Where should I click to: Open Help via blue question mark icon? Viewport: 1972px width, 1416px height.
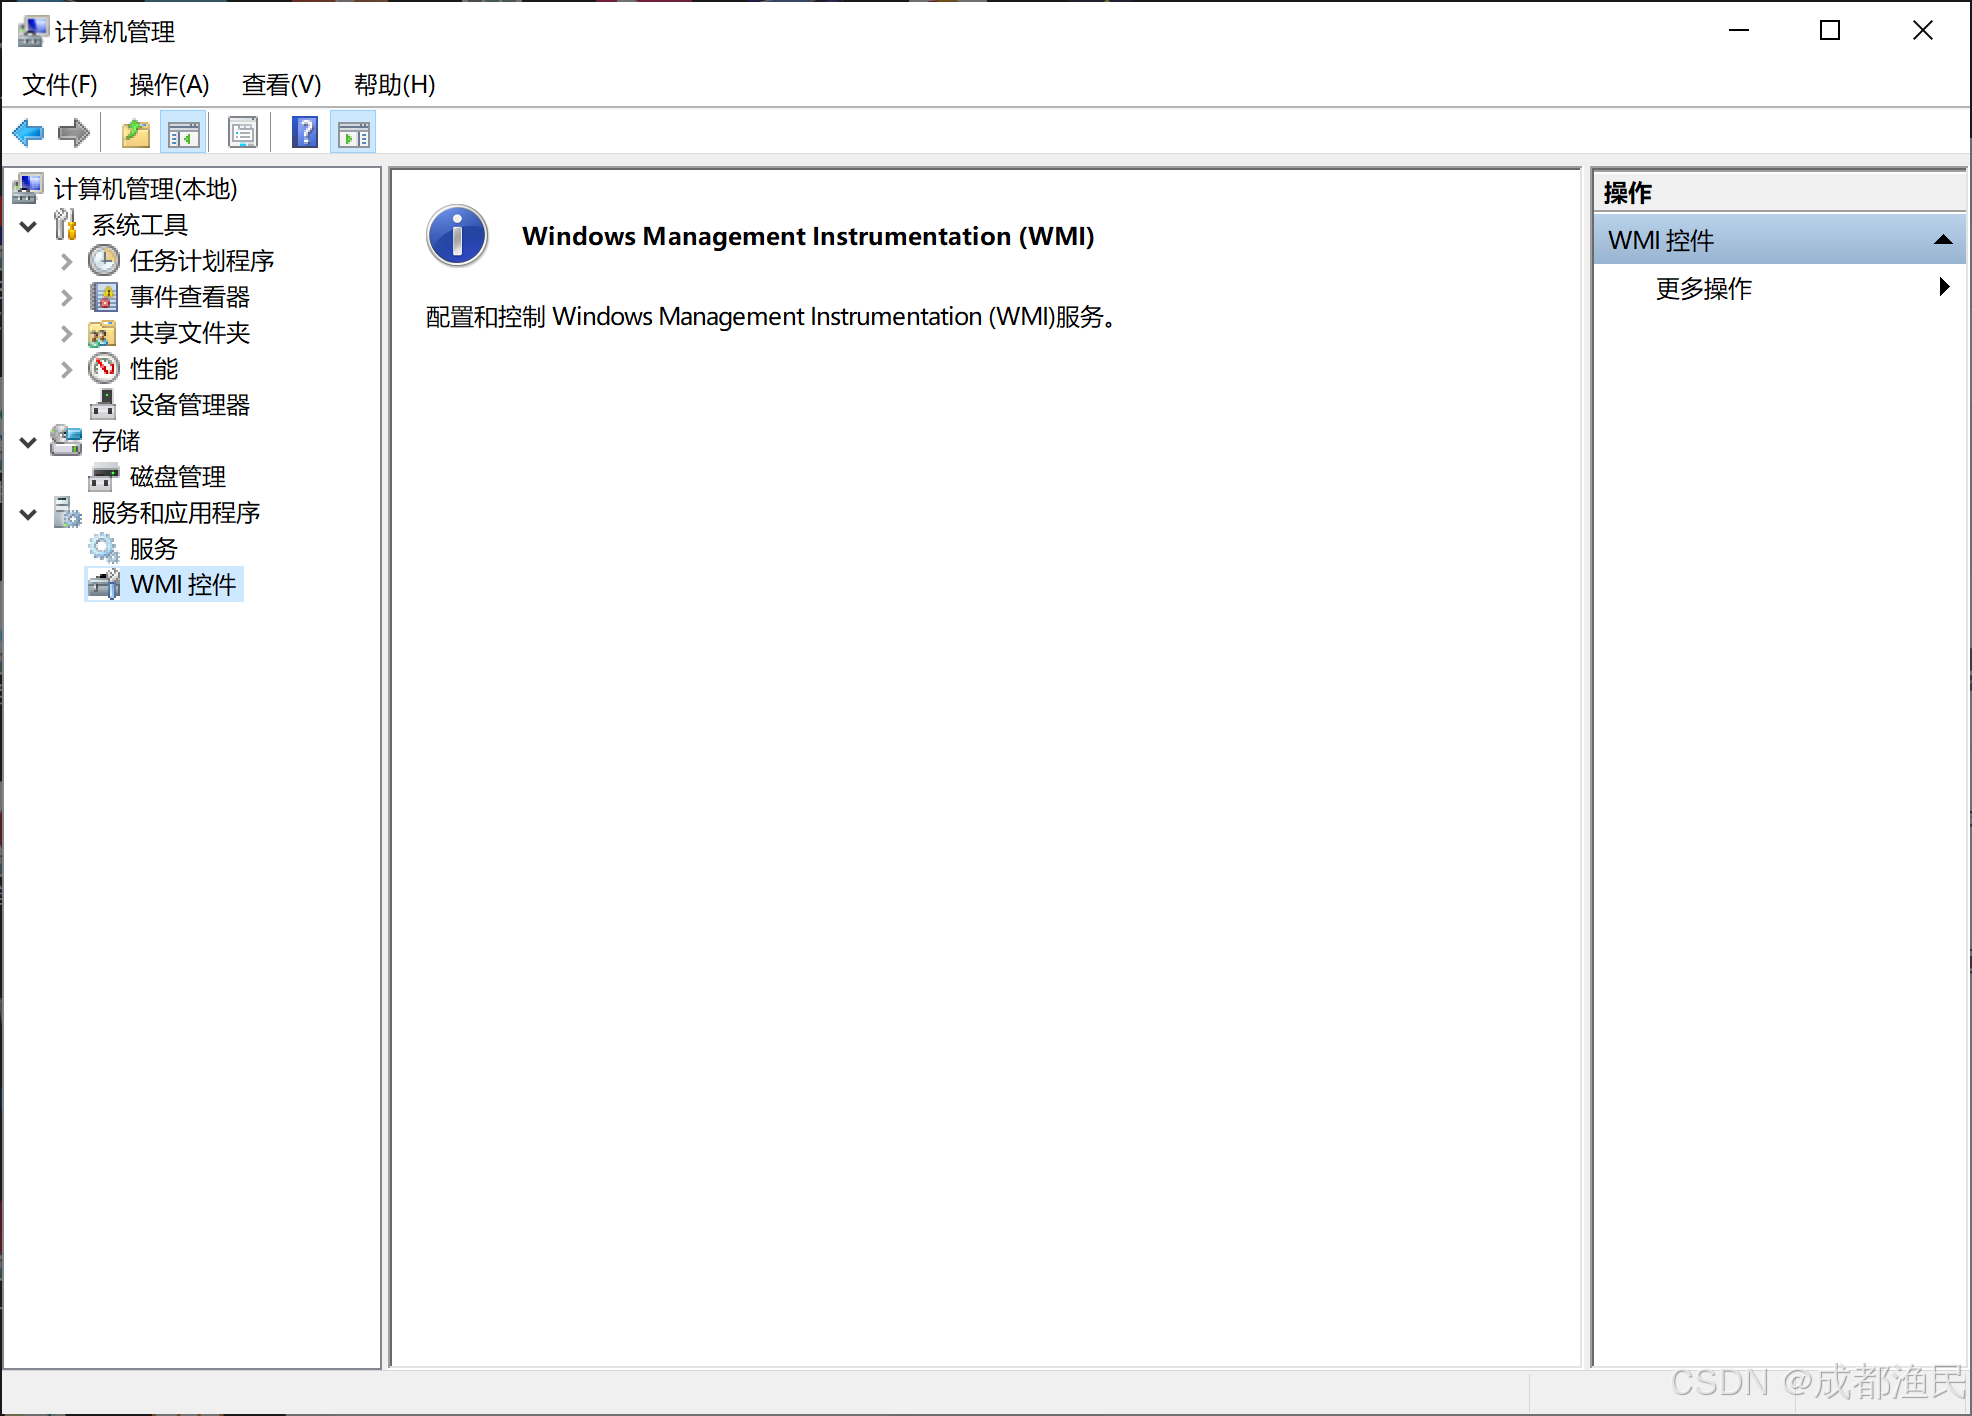point(305,133)
